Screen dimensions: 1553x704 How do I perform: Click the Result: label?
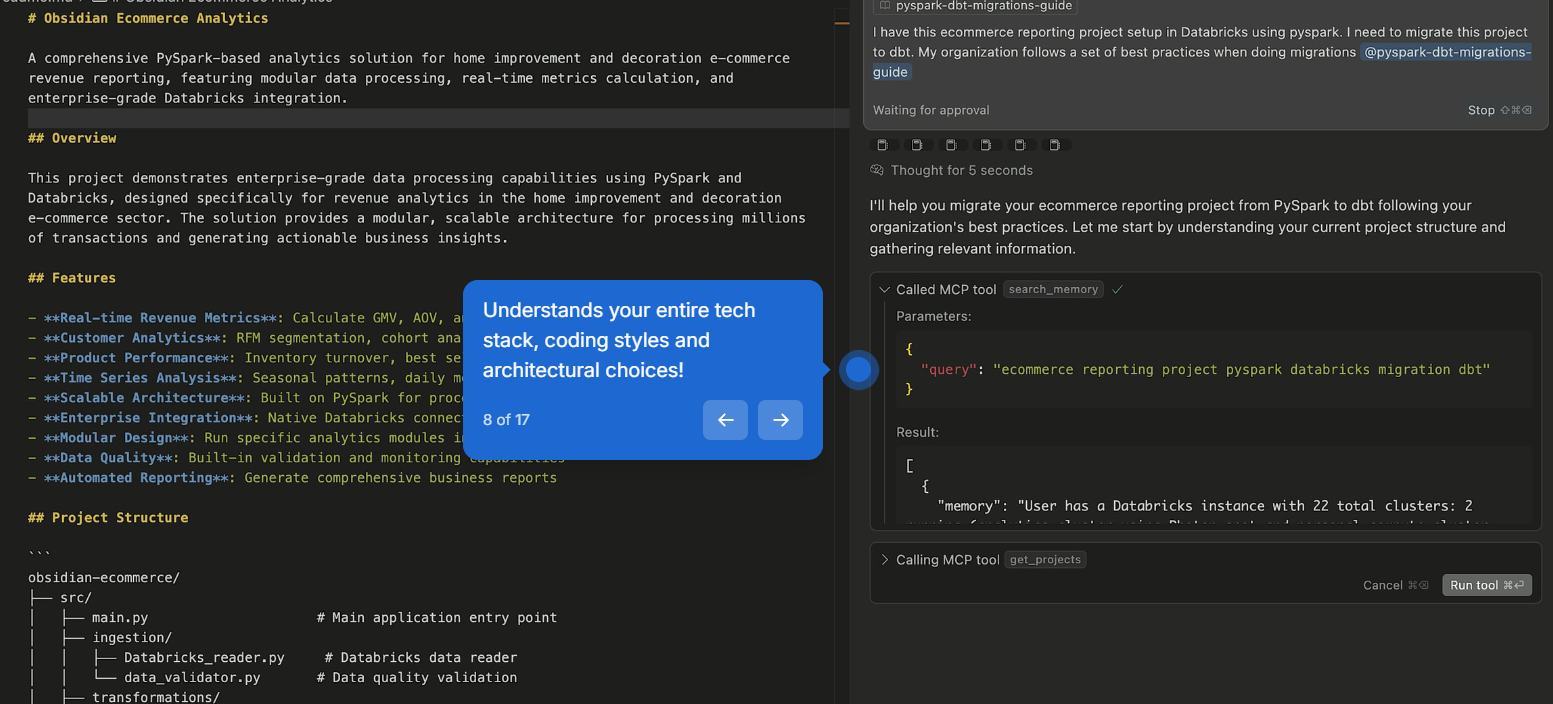click(x=917, y=432)
